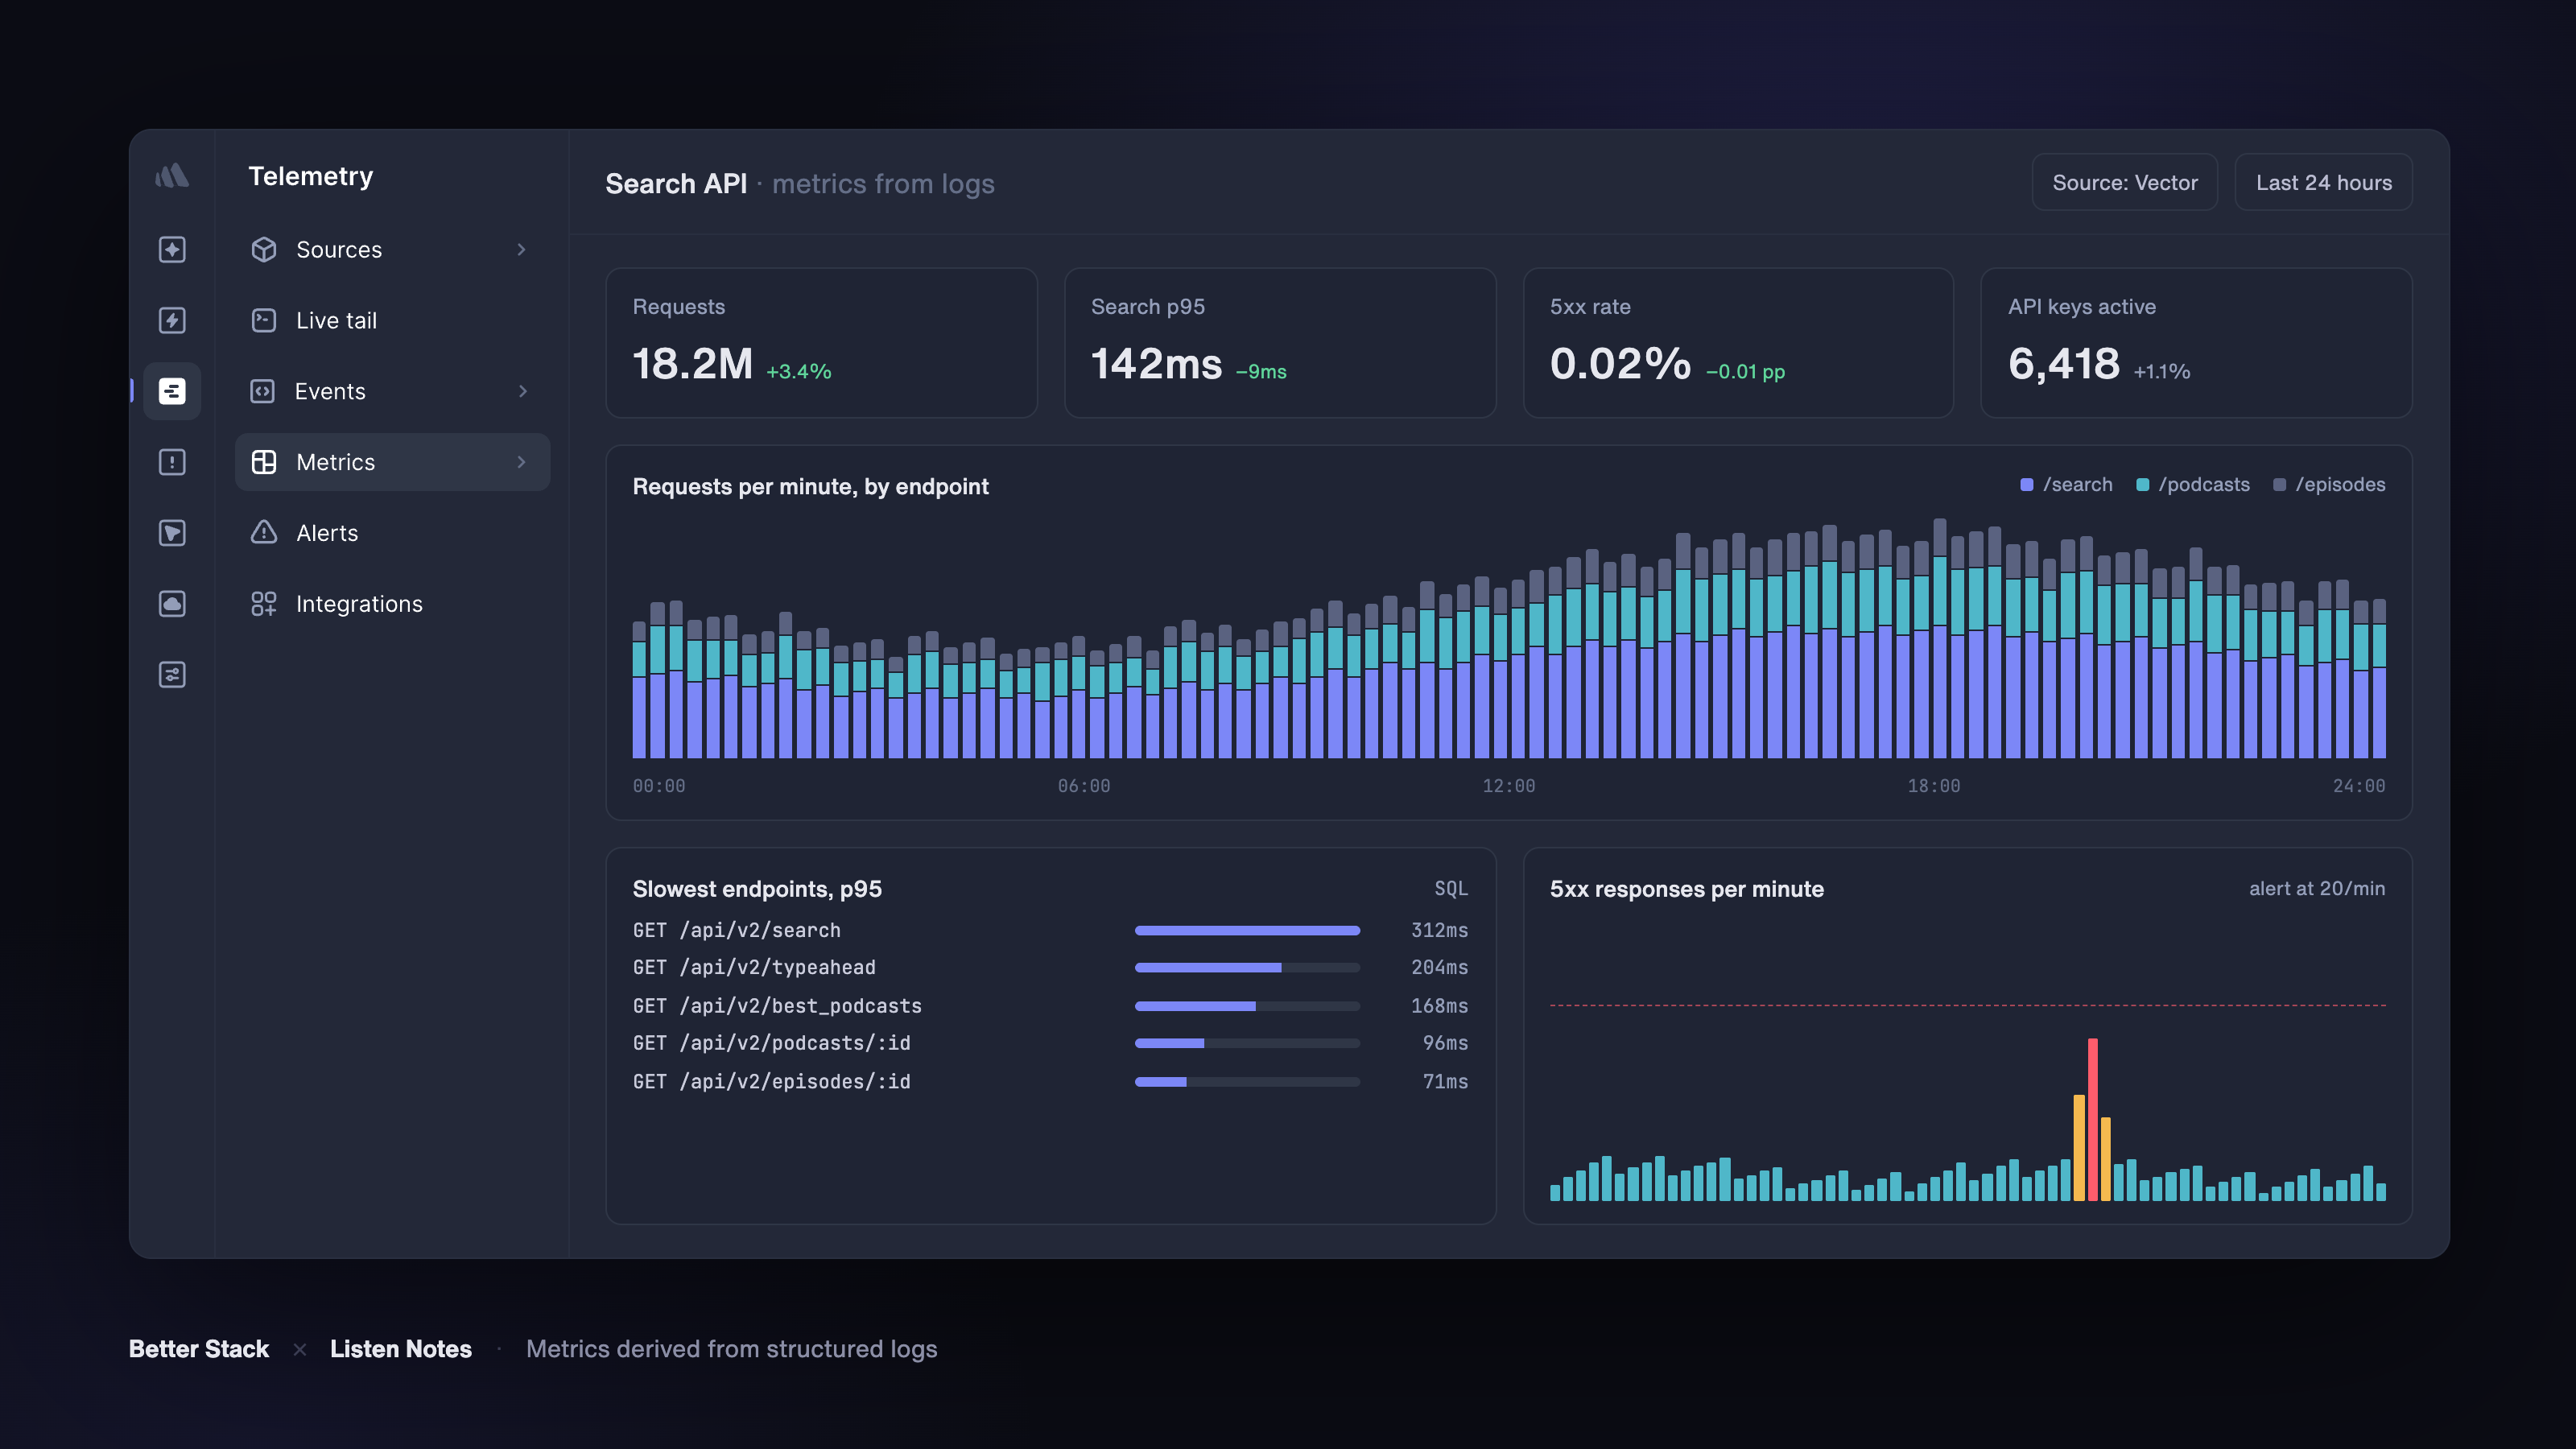Click the 96ms latency value
The image size is (2576, 1449).
pyautogui.click(x=1445, y=1043)
